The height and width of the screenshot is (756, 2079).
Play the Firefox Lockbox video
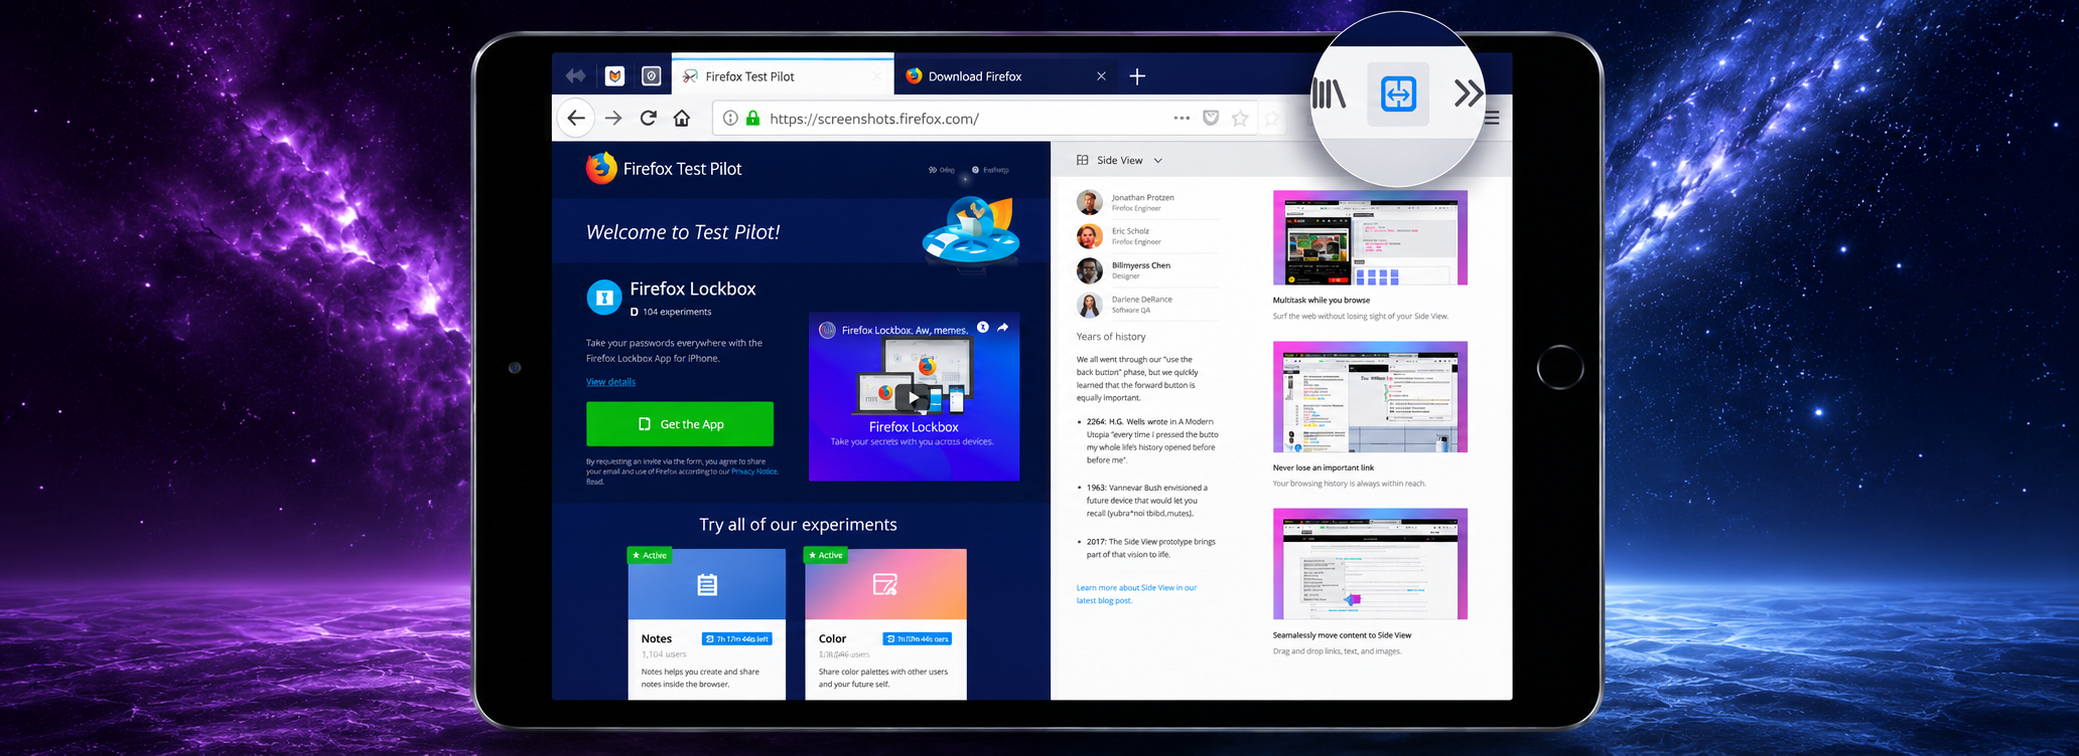[x=911, y=397]
